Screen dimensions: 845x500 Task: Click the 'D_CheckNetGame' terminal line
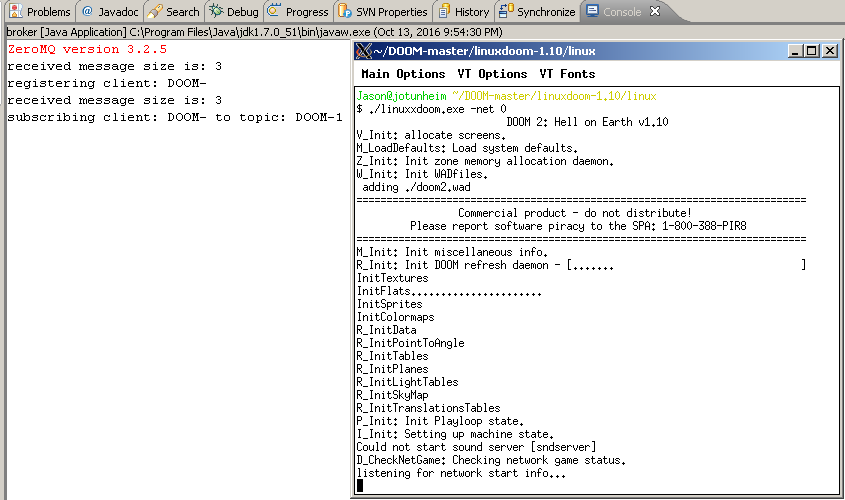click(491, 460)
